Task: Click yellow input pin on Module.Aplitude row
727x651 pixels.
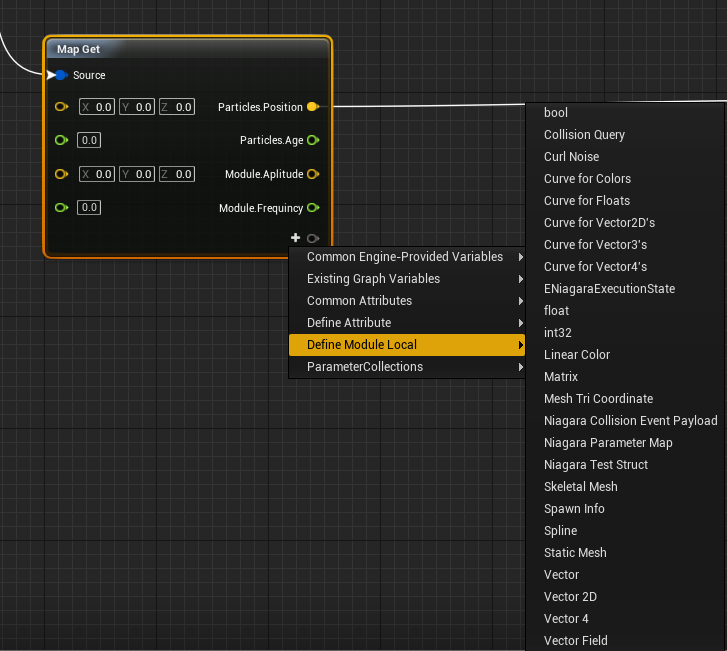Action: (x=61, y=174)
